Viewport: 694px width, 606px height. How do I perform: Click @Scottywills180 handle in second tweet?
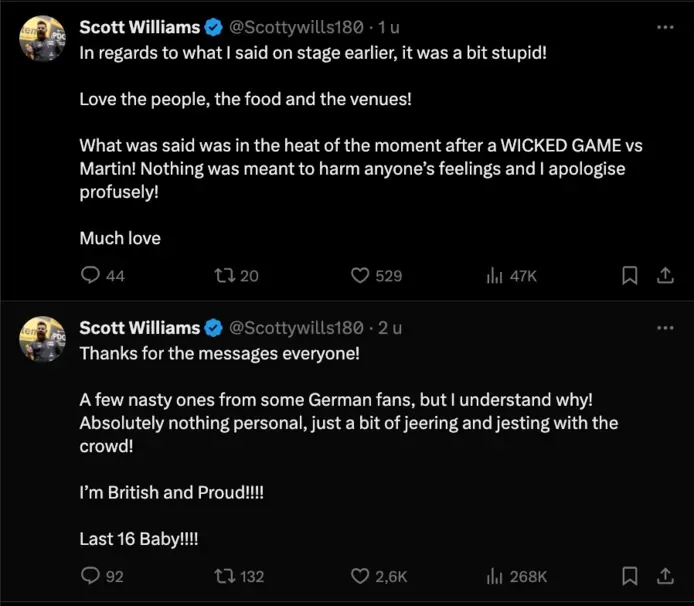pyautogui.click(x=296, y=327)
